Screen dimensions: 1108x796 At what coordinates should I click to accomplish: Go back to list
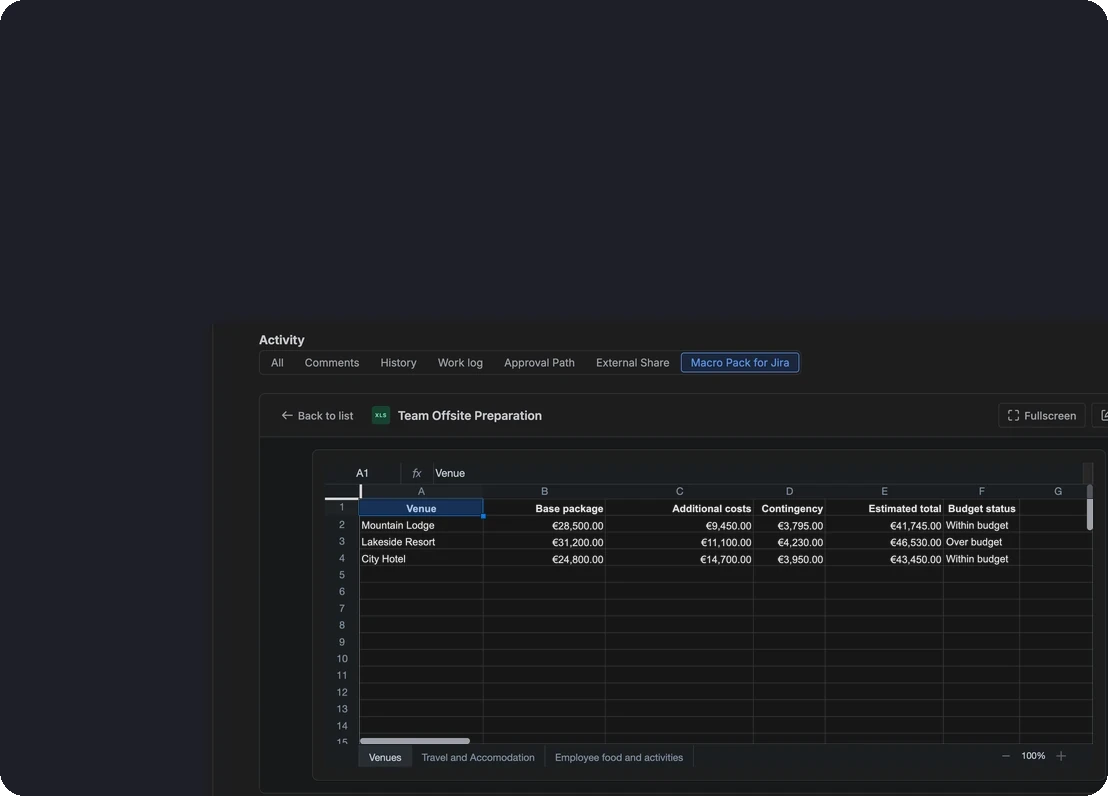pyautogui.click(x=317, y=416)
